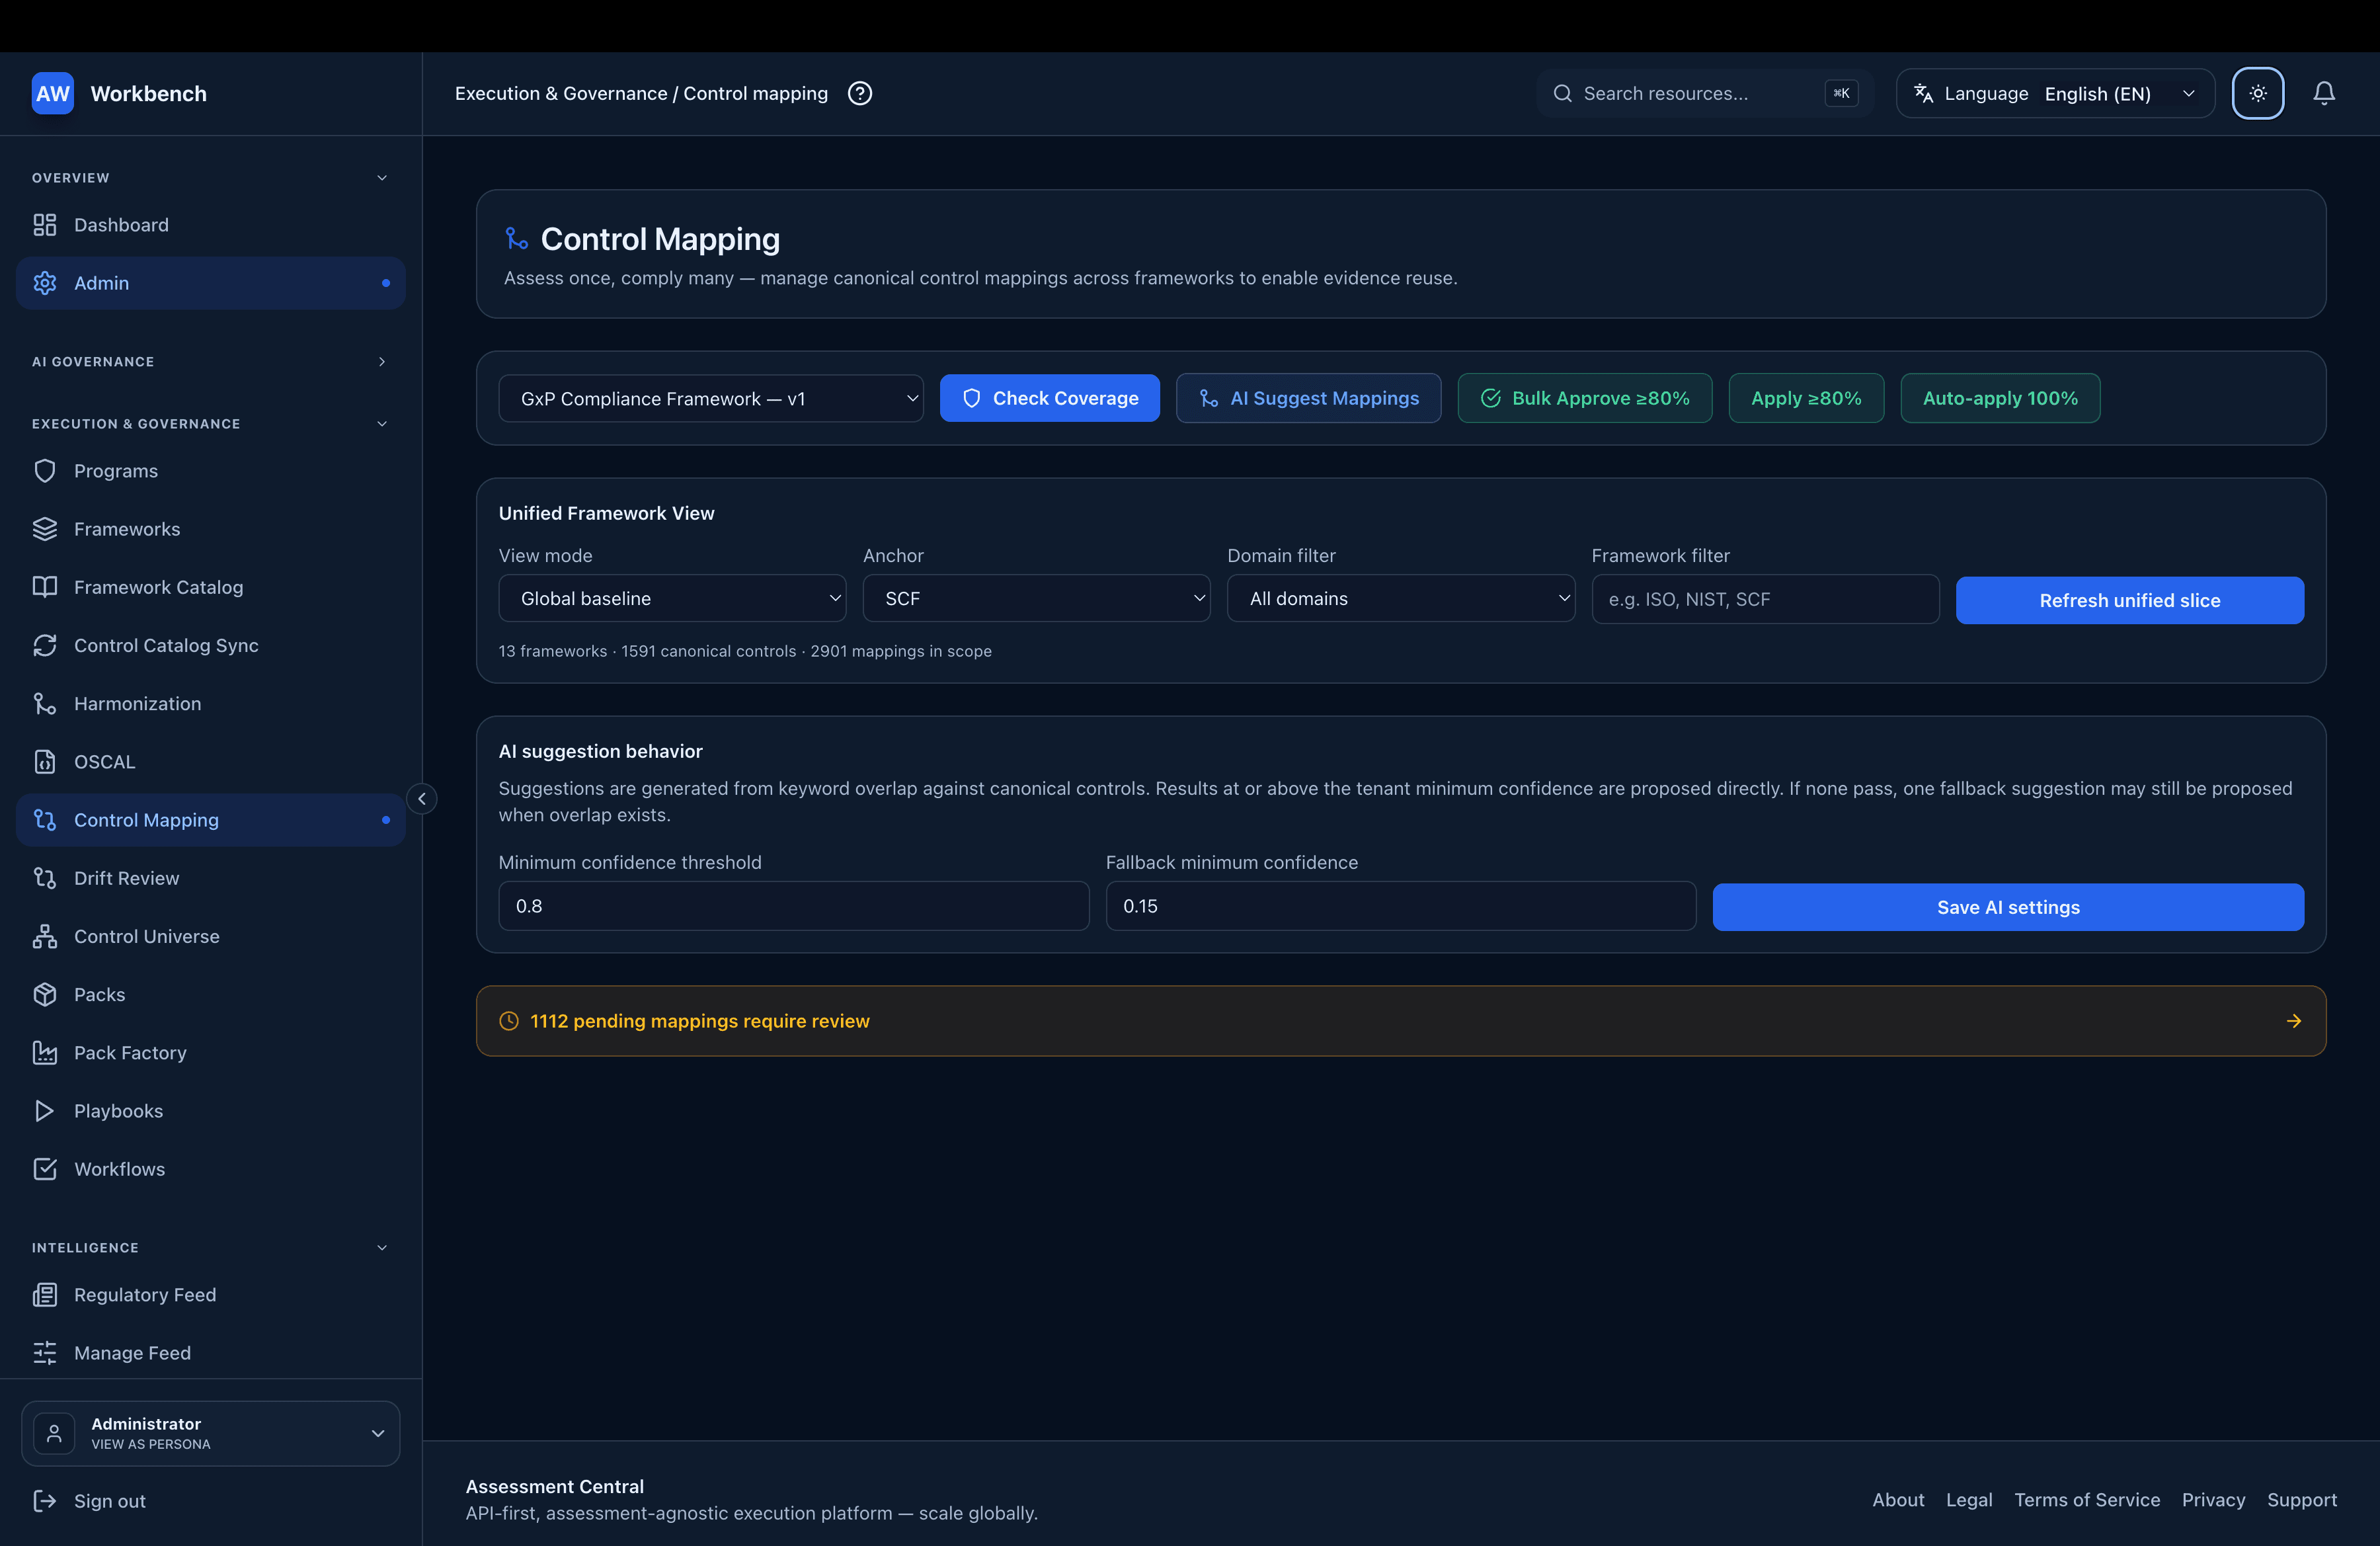Click the Sign out arrow icon

point(45,1501)
